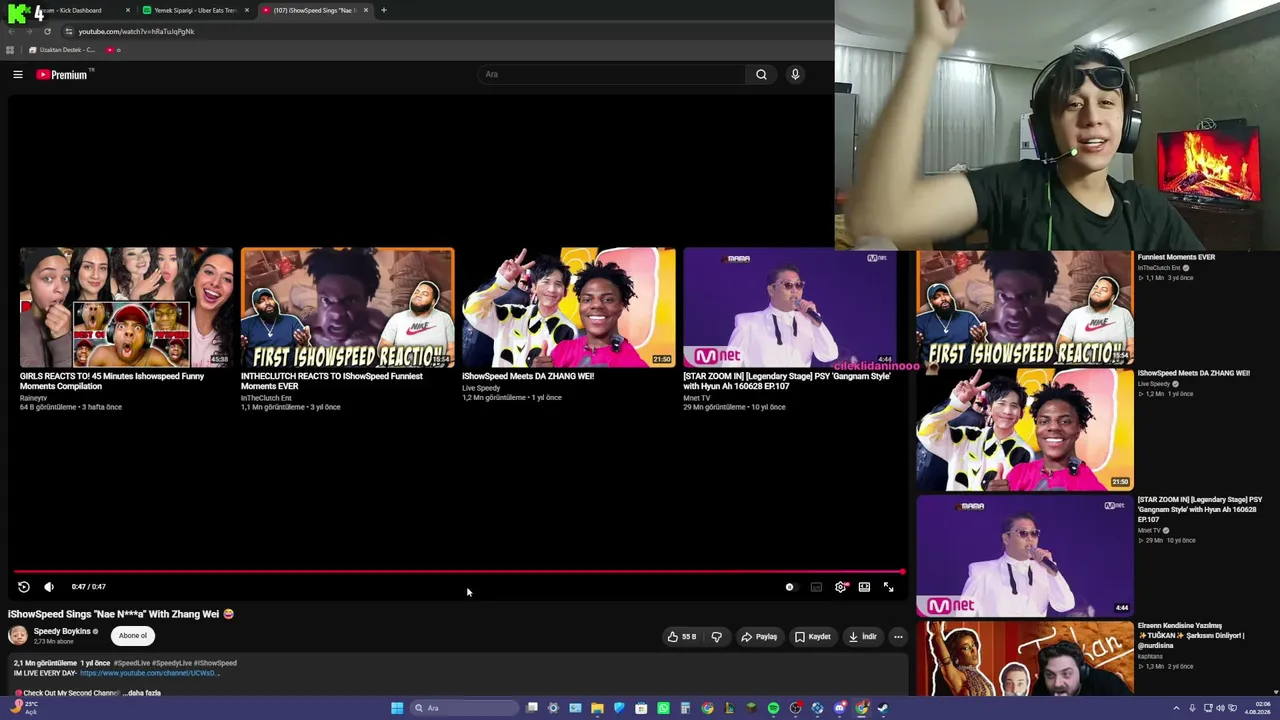Image resolution: width=1280 pixels, height=720 pixels.
Task: Open the Windows Start menu
Action: 397,708
